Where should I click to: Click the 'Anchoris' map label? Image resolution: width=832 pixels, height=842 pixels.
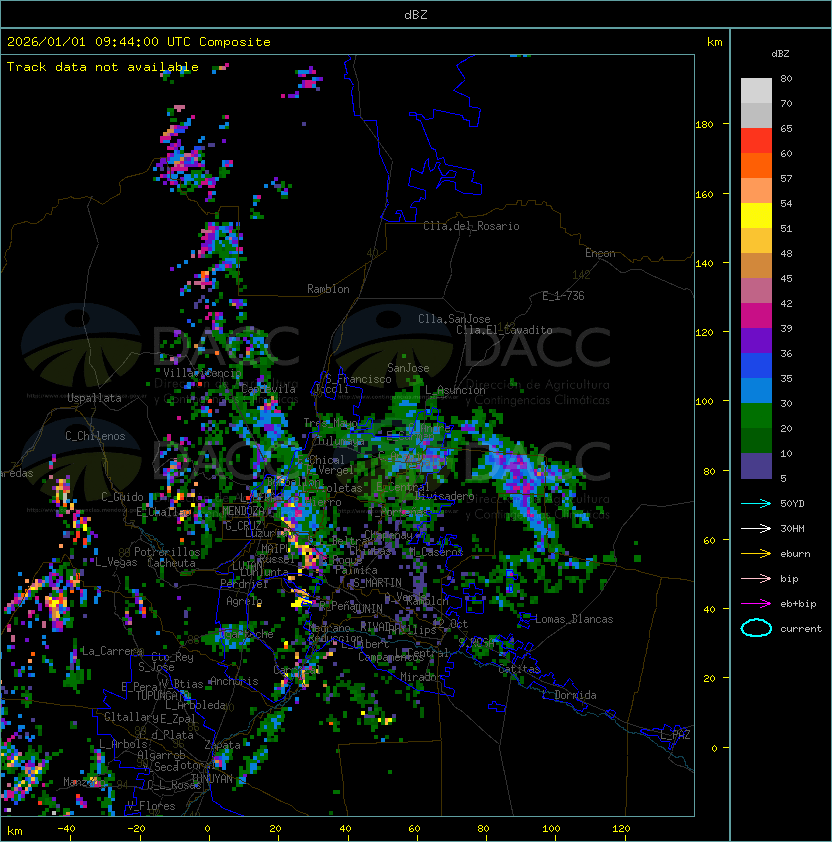234,681
